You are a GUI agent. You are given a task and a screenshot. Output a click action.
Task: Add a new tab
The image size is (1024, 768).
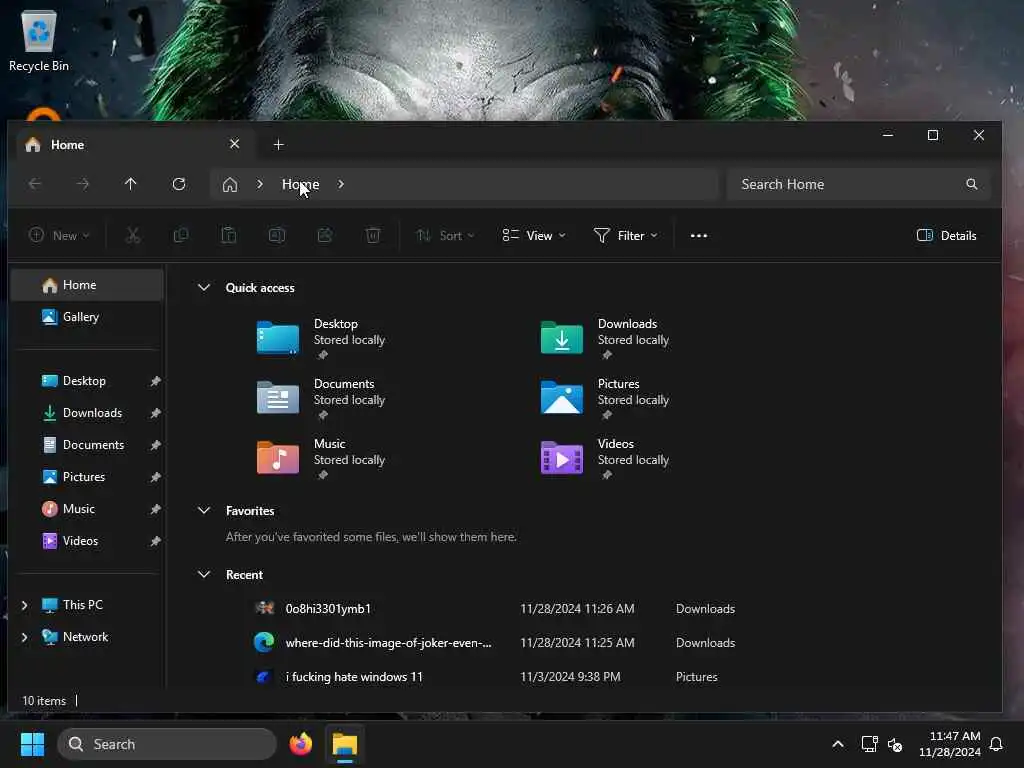(279, 144)
